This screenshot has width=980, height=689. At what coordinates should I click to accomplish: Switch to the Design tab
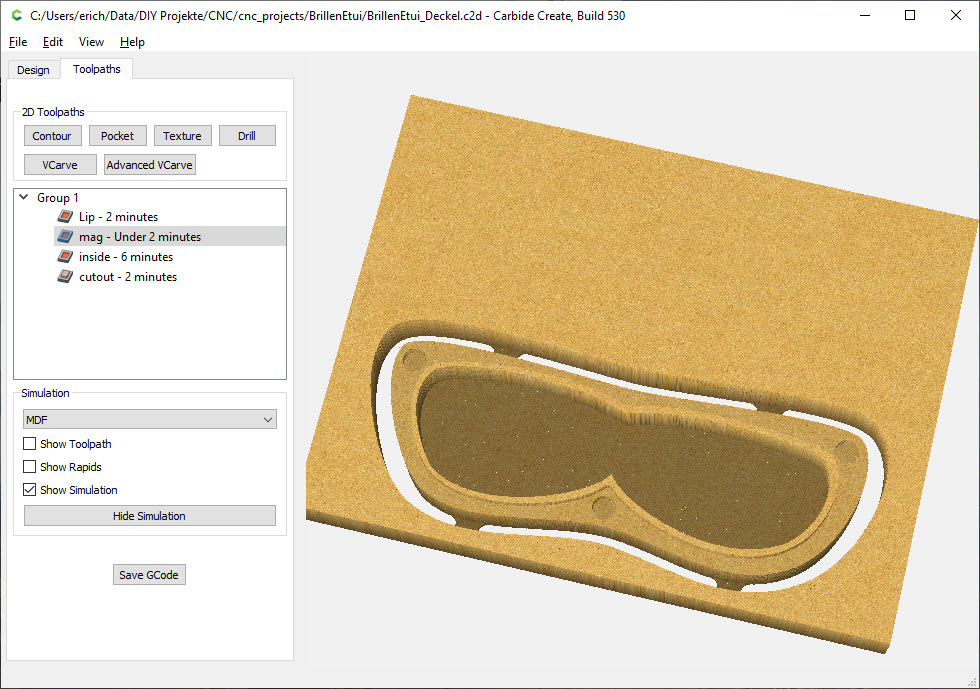coord(33,70)
